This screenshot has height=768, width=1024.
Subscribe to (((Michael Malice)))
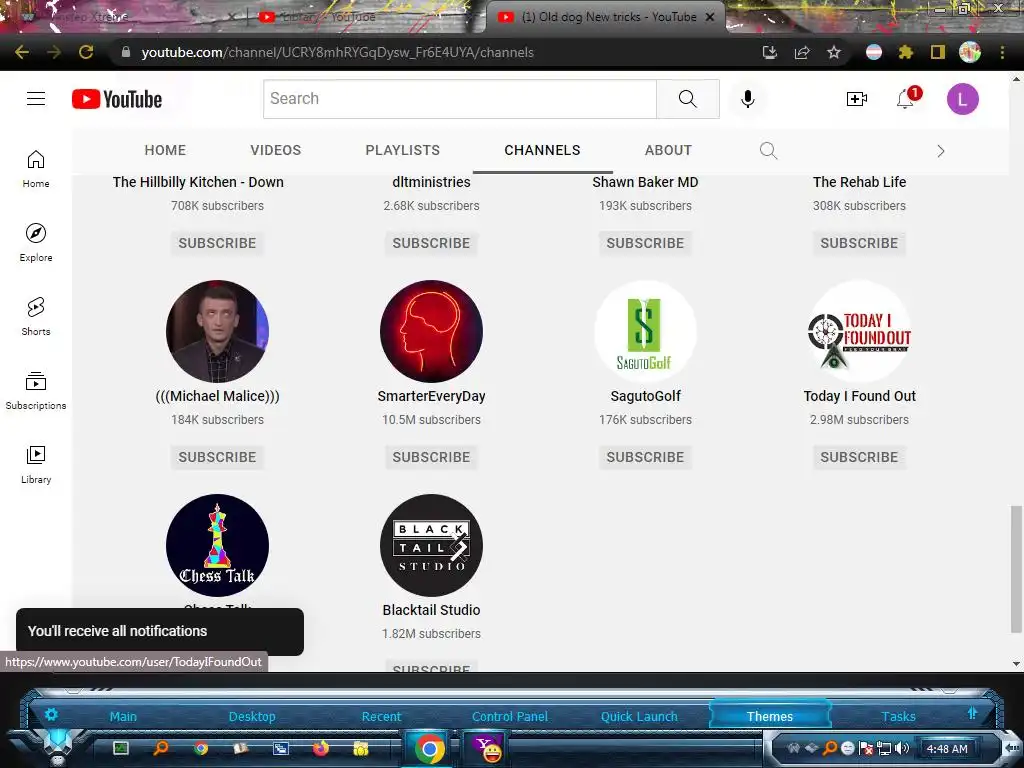tap(217, 457)
